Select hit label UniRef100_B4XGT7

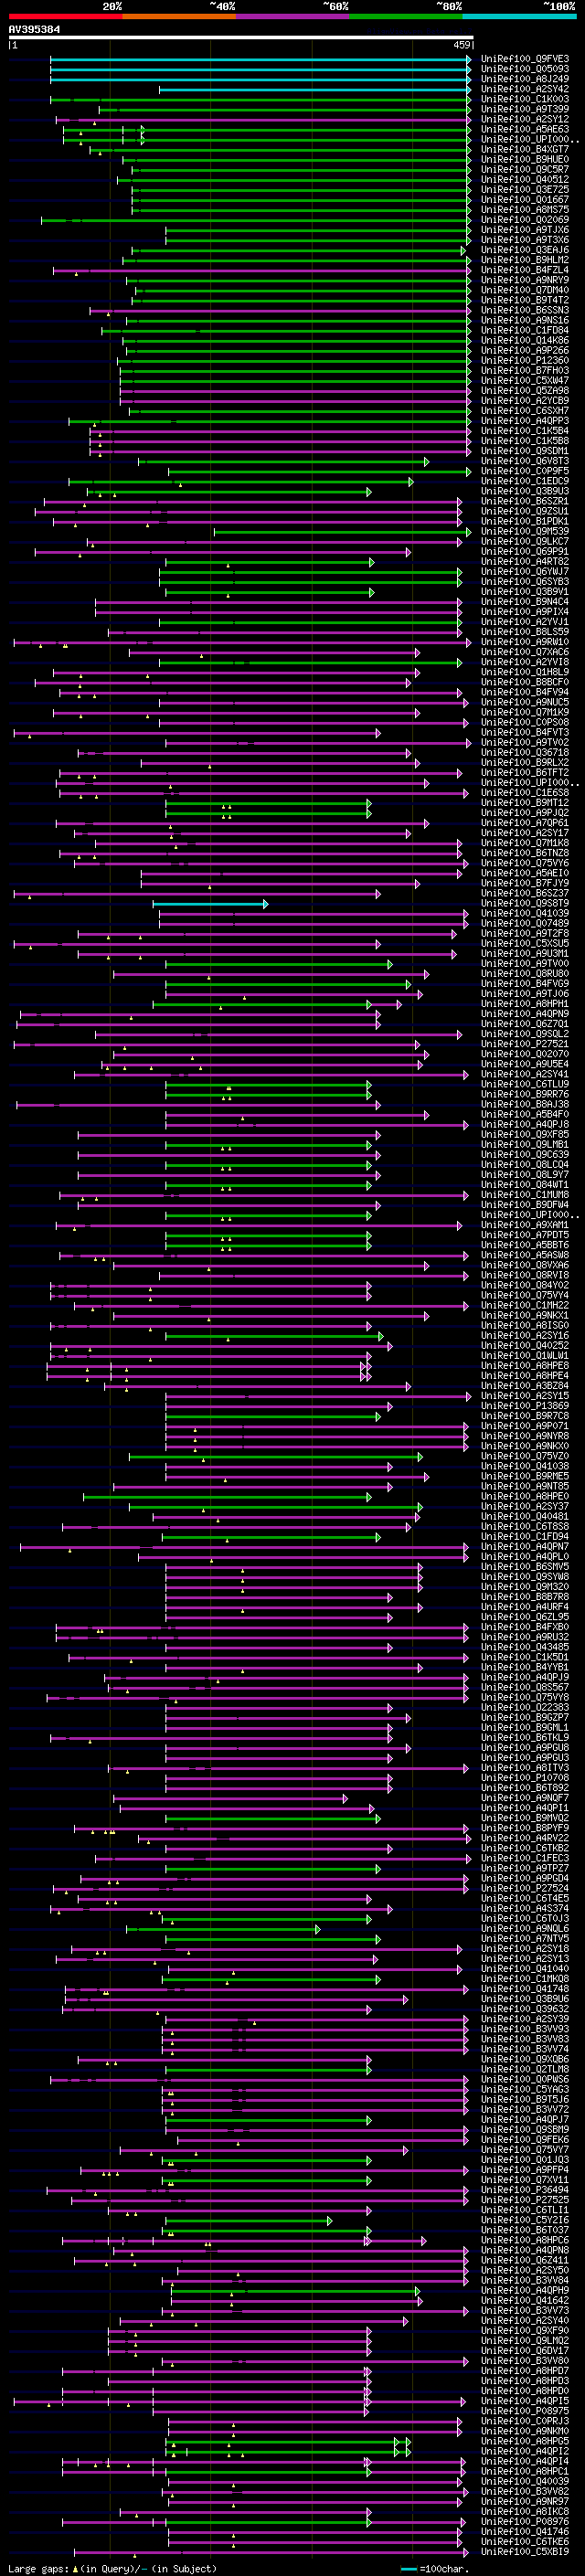(525, 149)
